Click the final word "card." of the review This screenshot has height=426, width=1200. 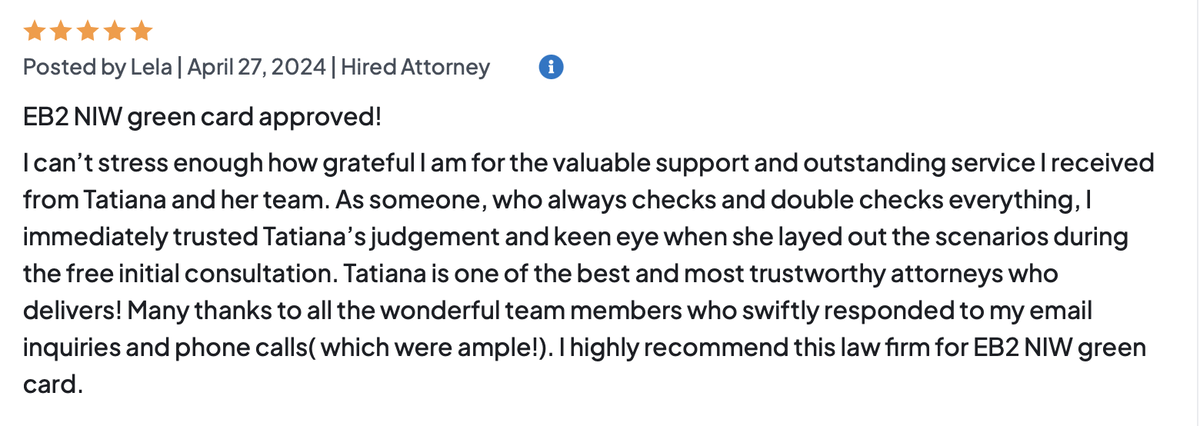click(x=51, y=386)
